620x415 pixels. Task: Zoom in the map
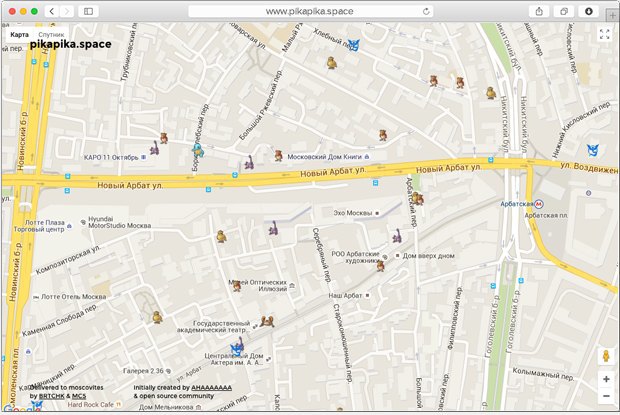[x=606, y=379]
